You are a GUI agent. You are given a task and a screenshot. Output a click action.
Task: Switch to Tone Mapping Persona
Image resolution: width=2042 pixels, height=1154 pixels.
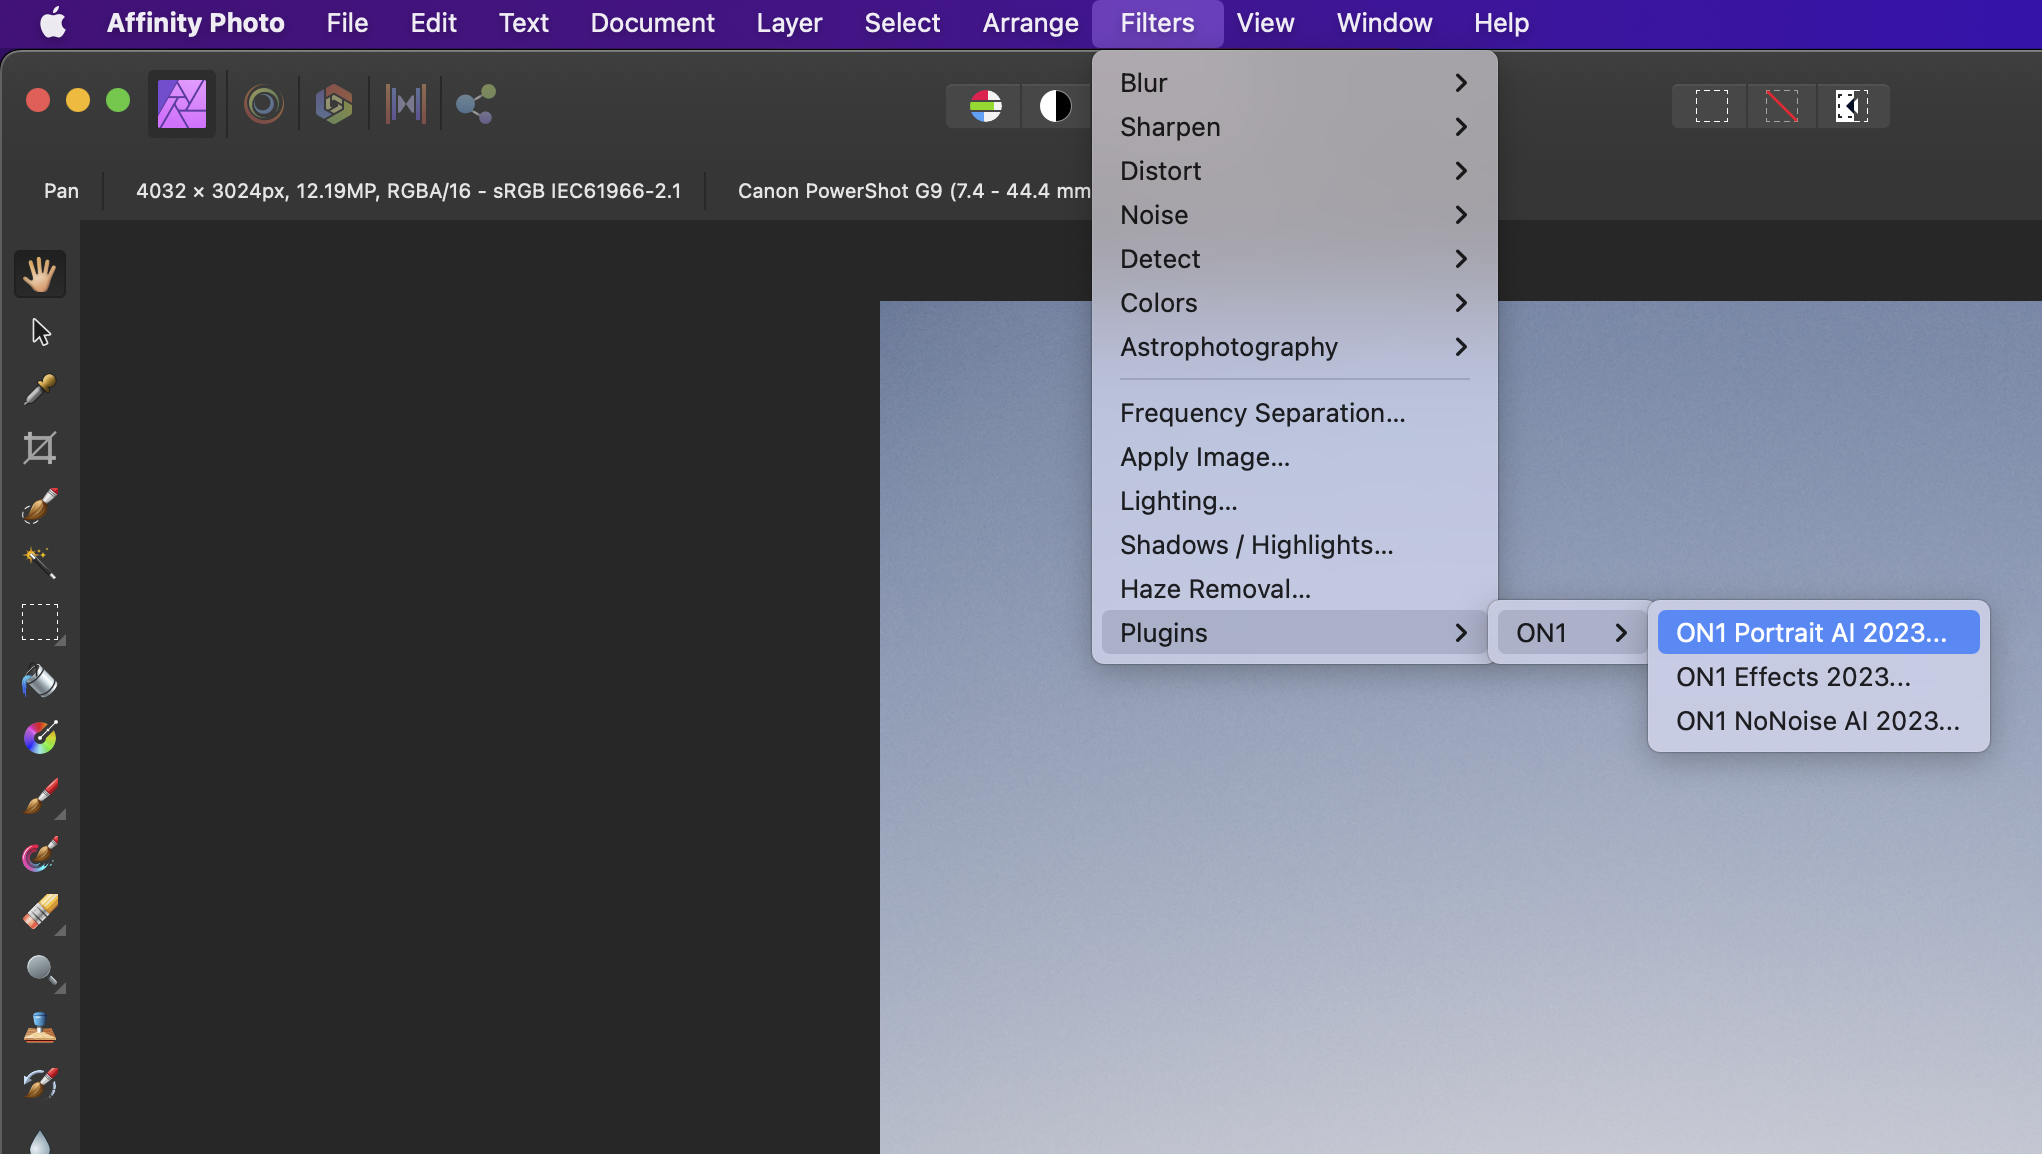click(405, 104)
